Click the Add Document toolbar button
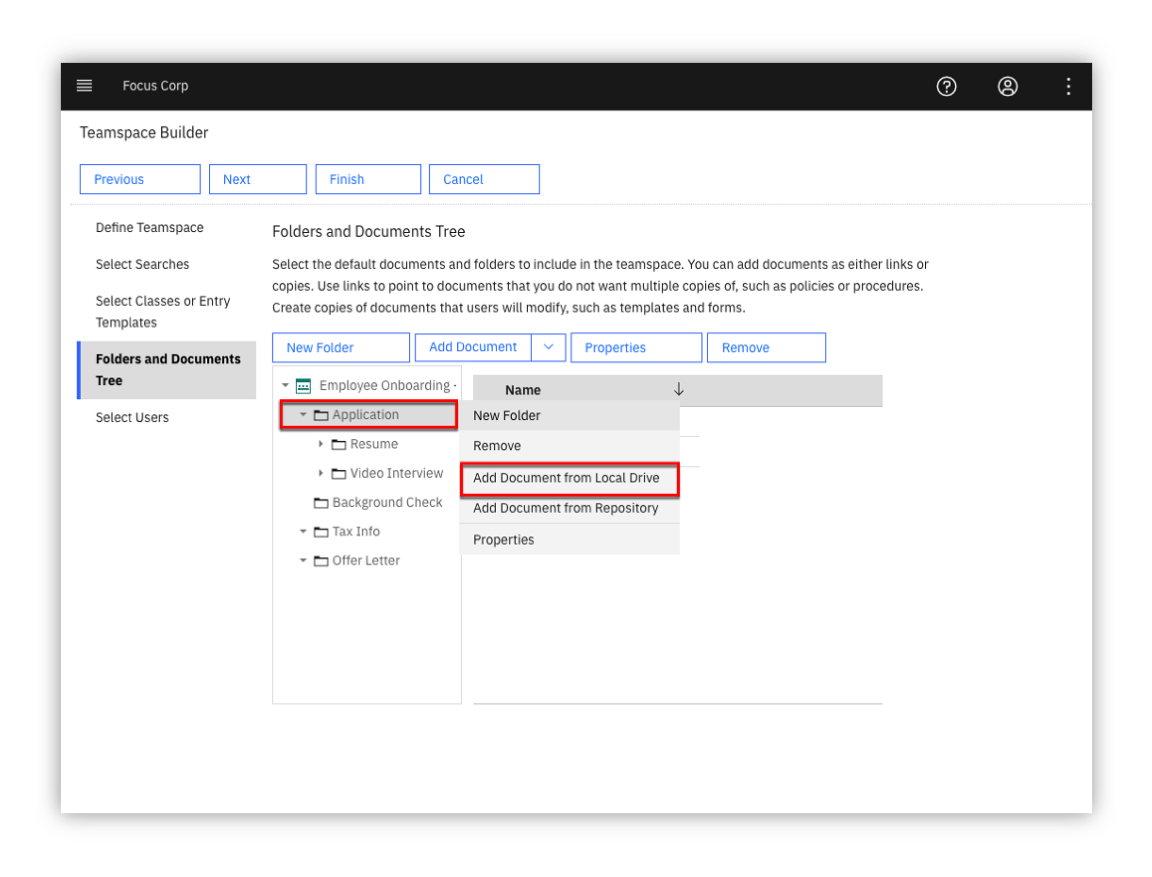The width and height of the screenshot is (1152, 877). [x=473, y=347]
